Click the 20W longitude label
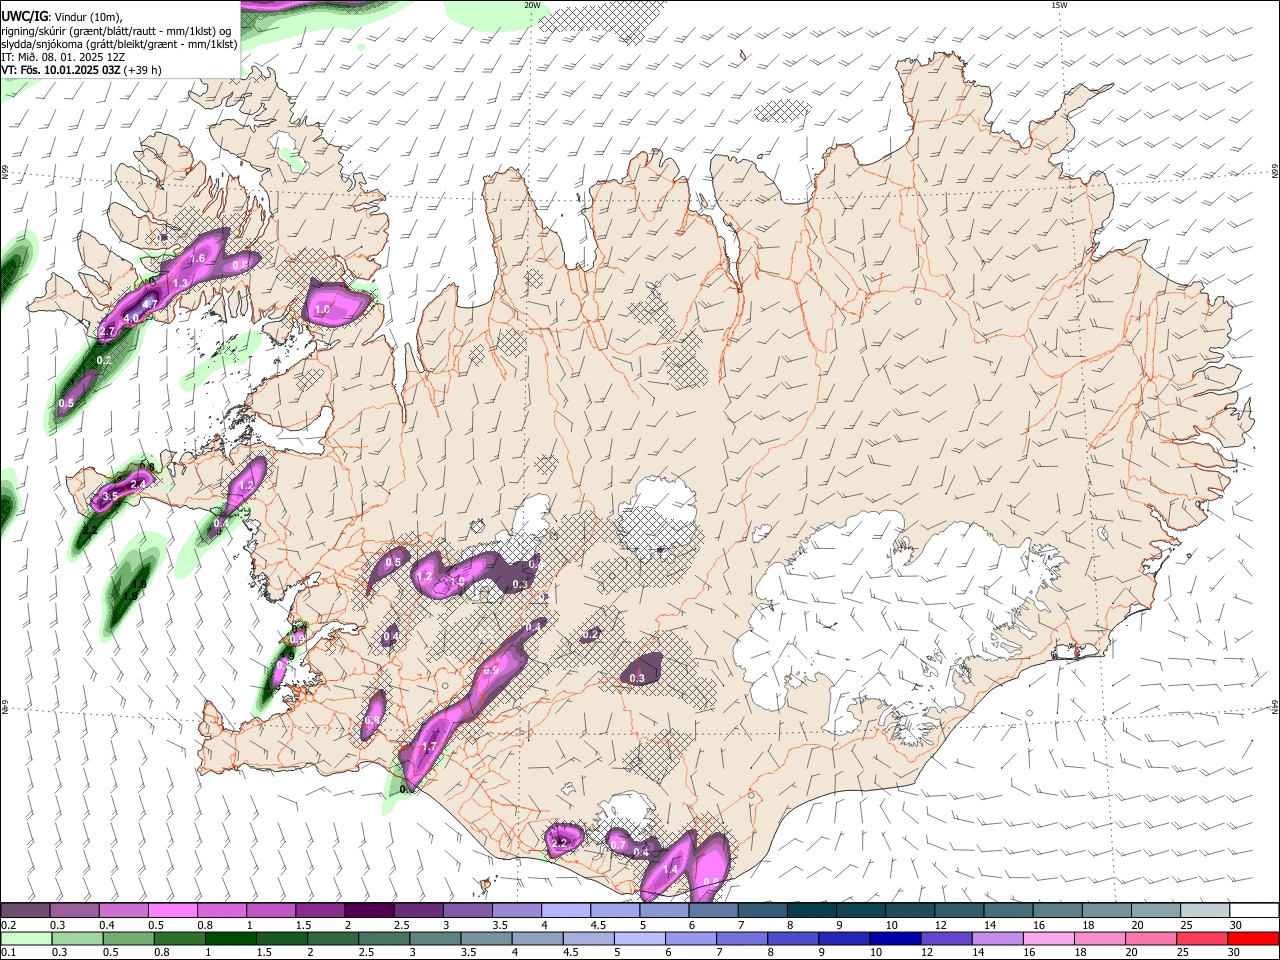Screen dimensions: 1280x960 (532, 5)
